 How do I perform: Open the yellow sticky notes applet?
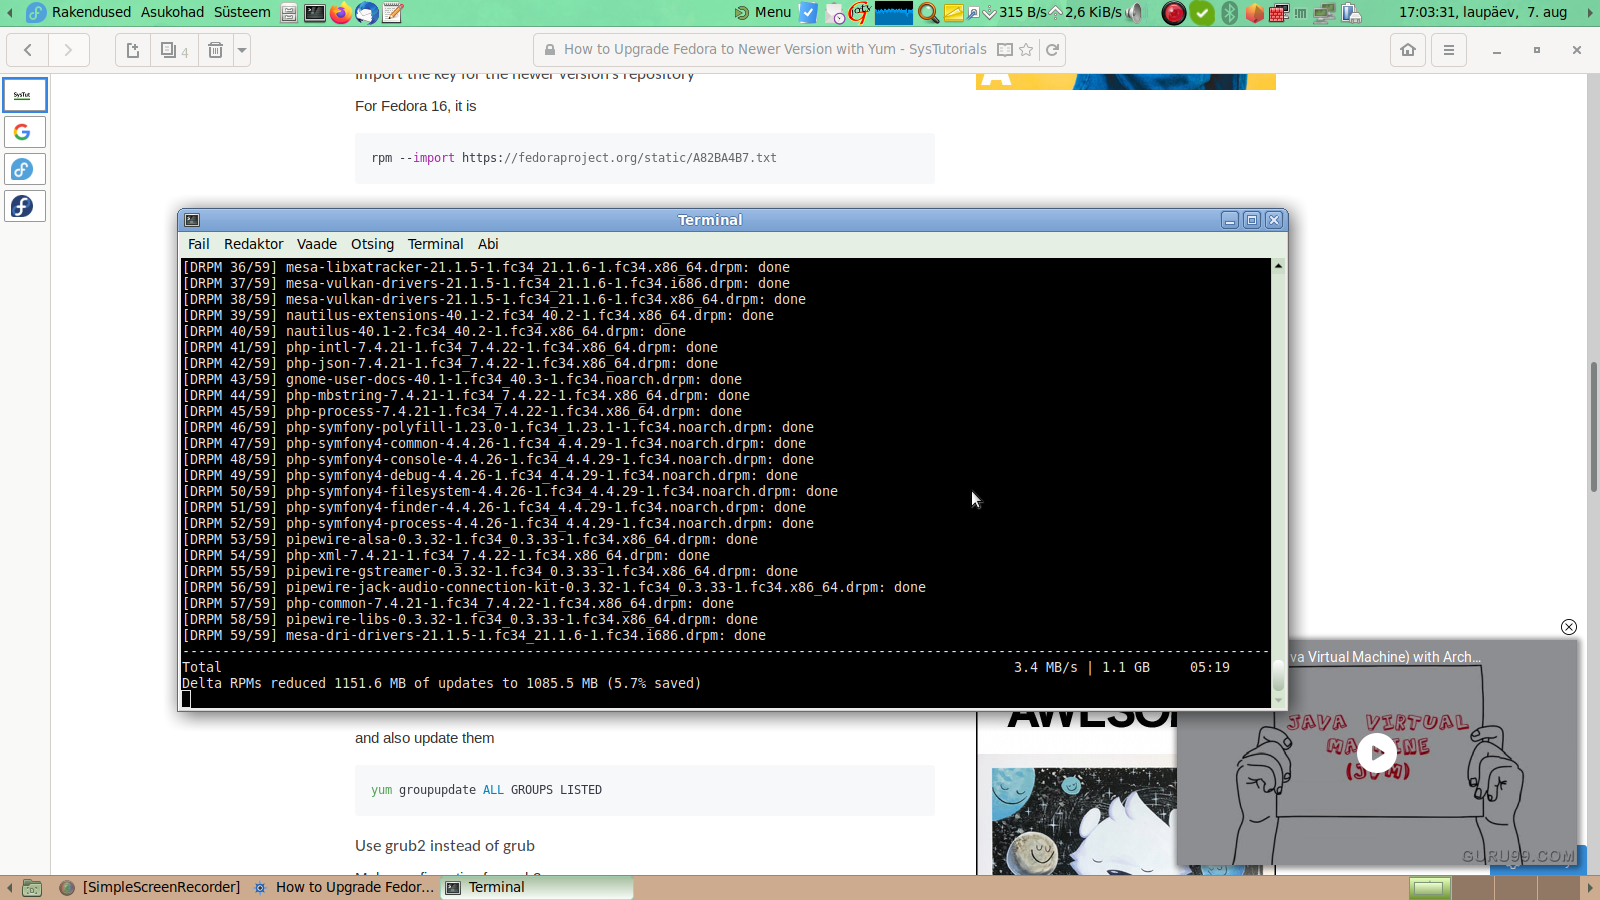pos(953,13)
